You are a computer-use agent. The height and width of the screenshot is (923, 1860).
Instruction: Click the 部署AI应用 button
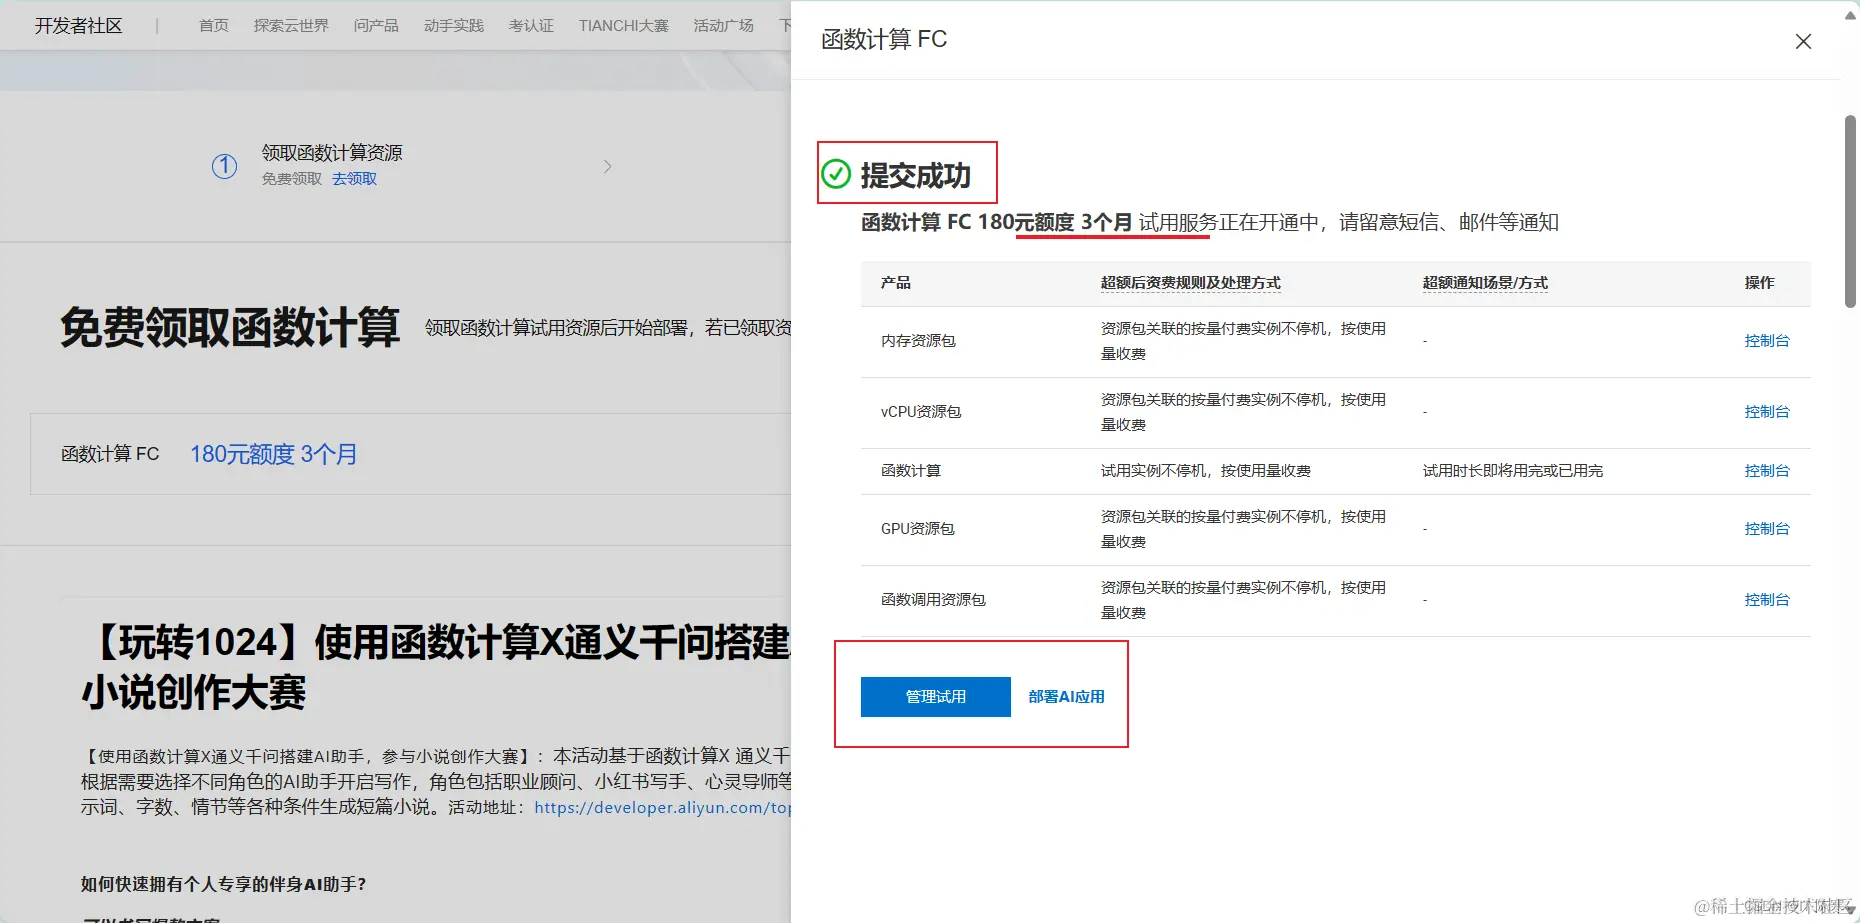coord(1065,696)
